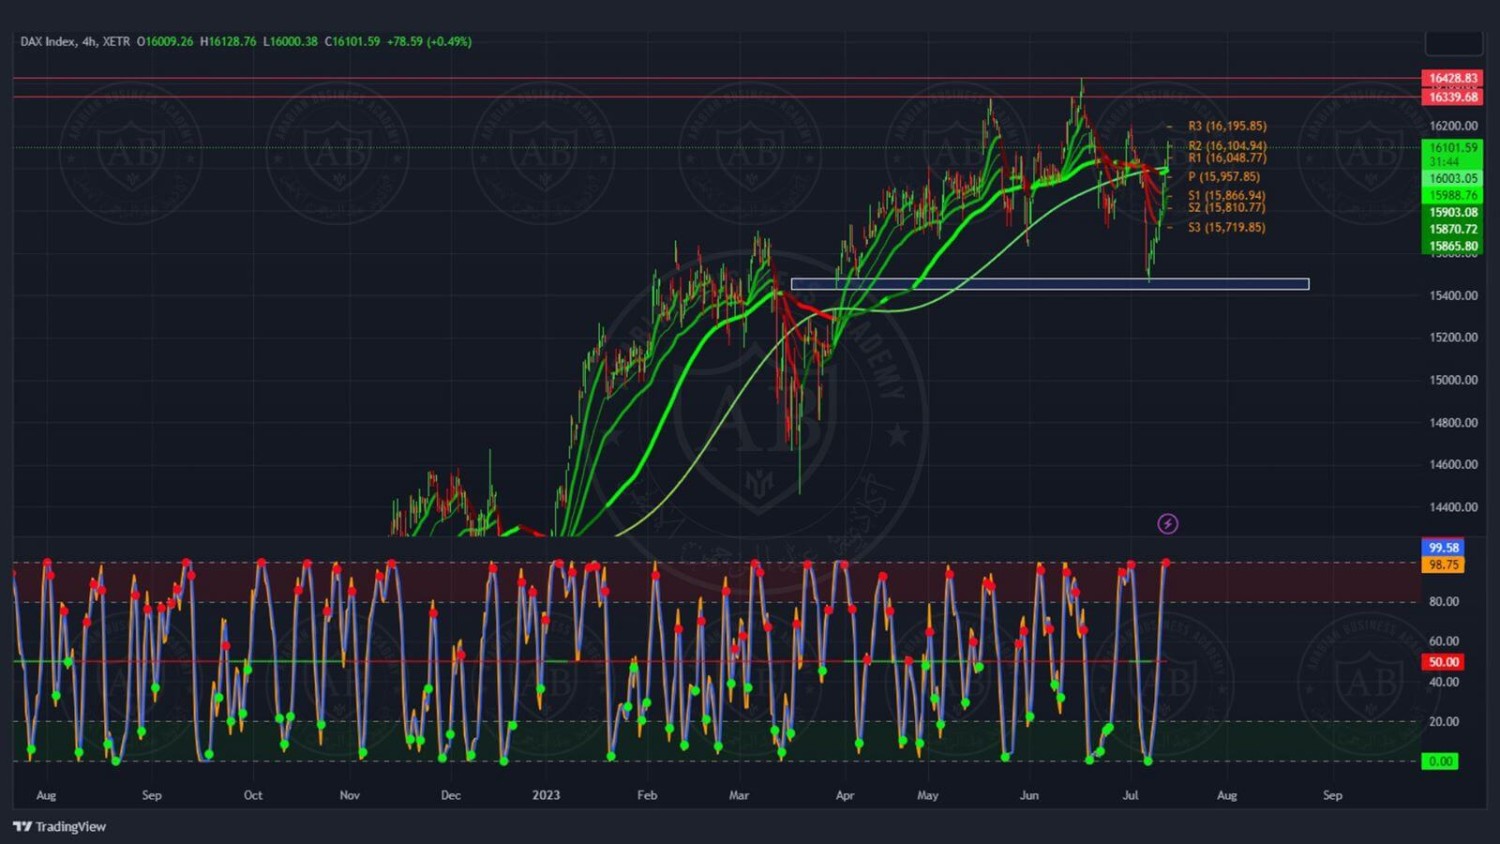
Task: Select the DAX Index symbol title
Action: (x=47, y=42)
